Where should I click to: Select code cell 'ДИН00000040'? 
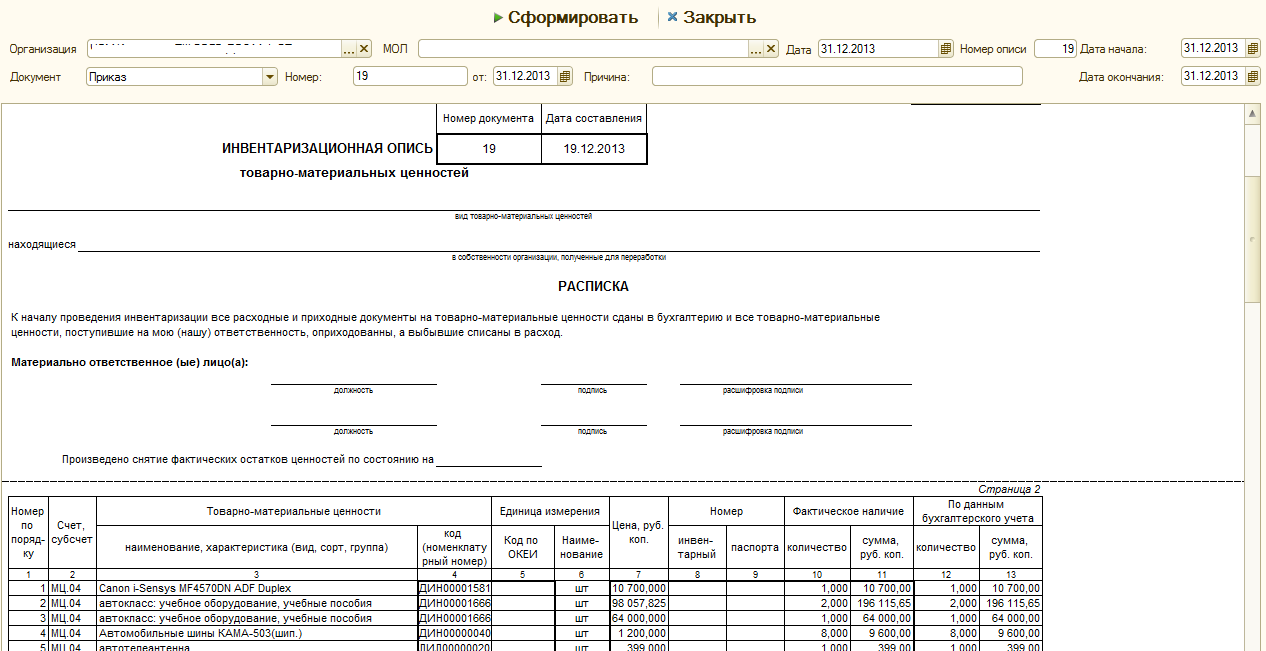pos(454,633)
